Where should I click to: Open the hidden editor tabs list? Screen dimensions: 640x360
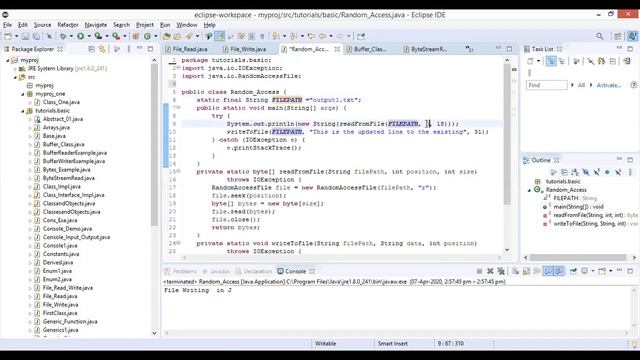[469, 49]
